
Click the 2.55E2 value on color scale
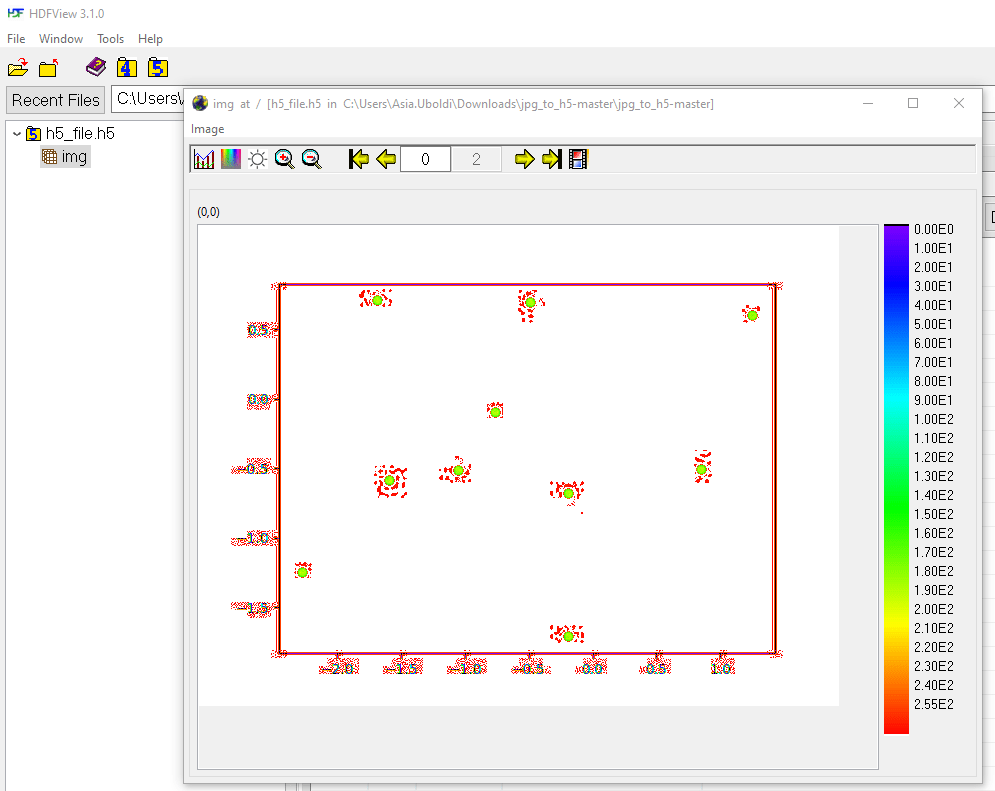click(933, 704)
